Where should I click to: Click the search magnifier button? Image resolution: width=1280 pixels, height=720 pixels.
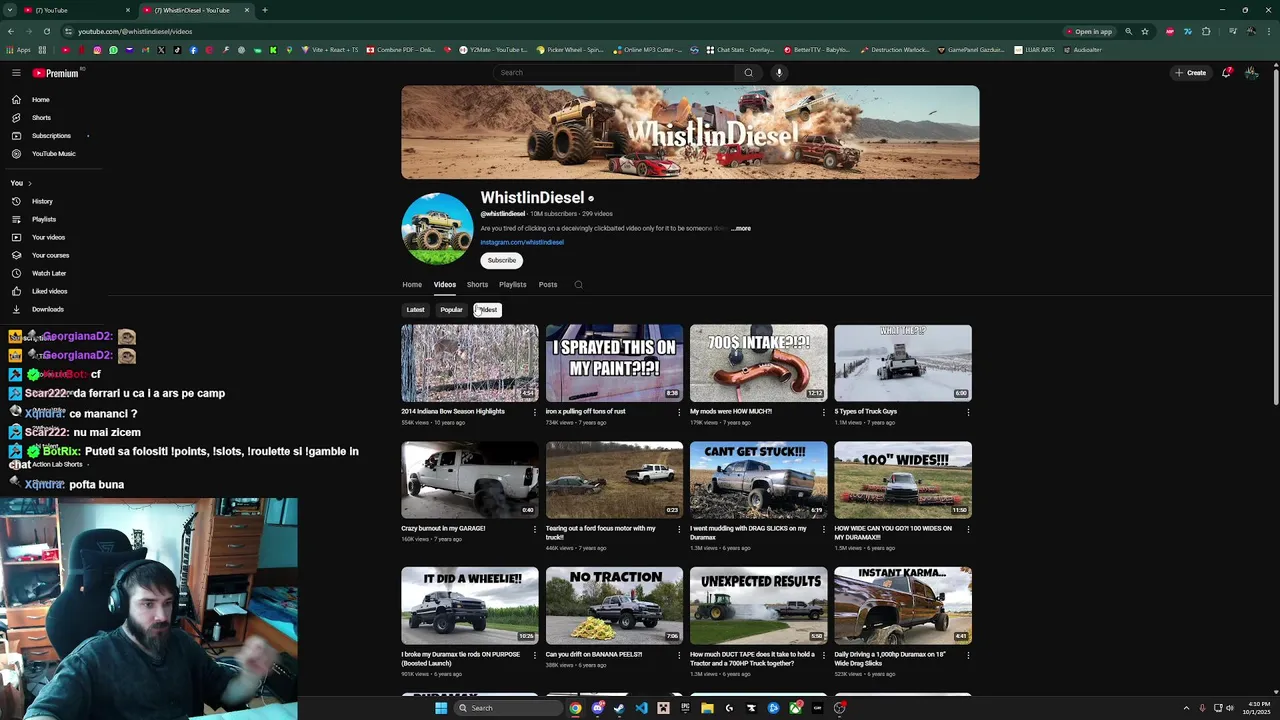748,73
